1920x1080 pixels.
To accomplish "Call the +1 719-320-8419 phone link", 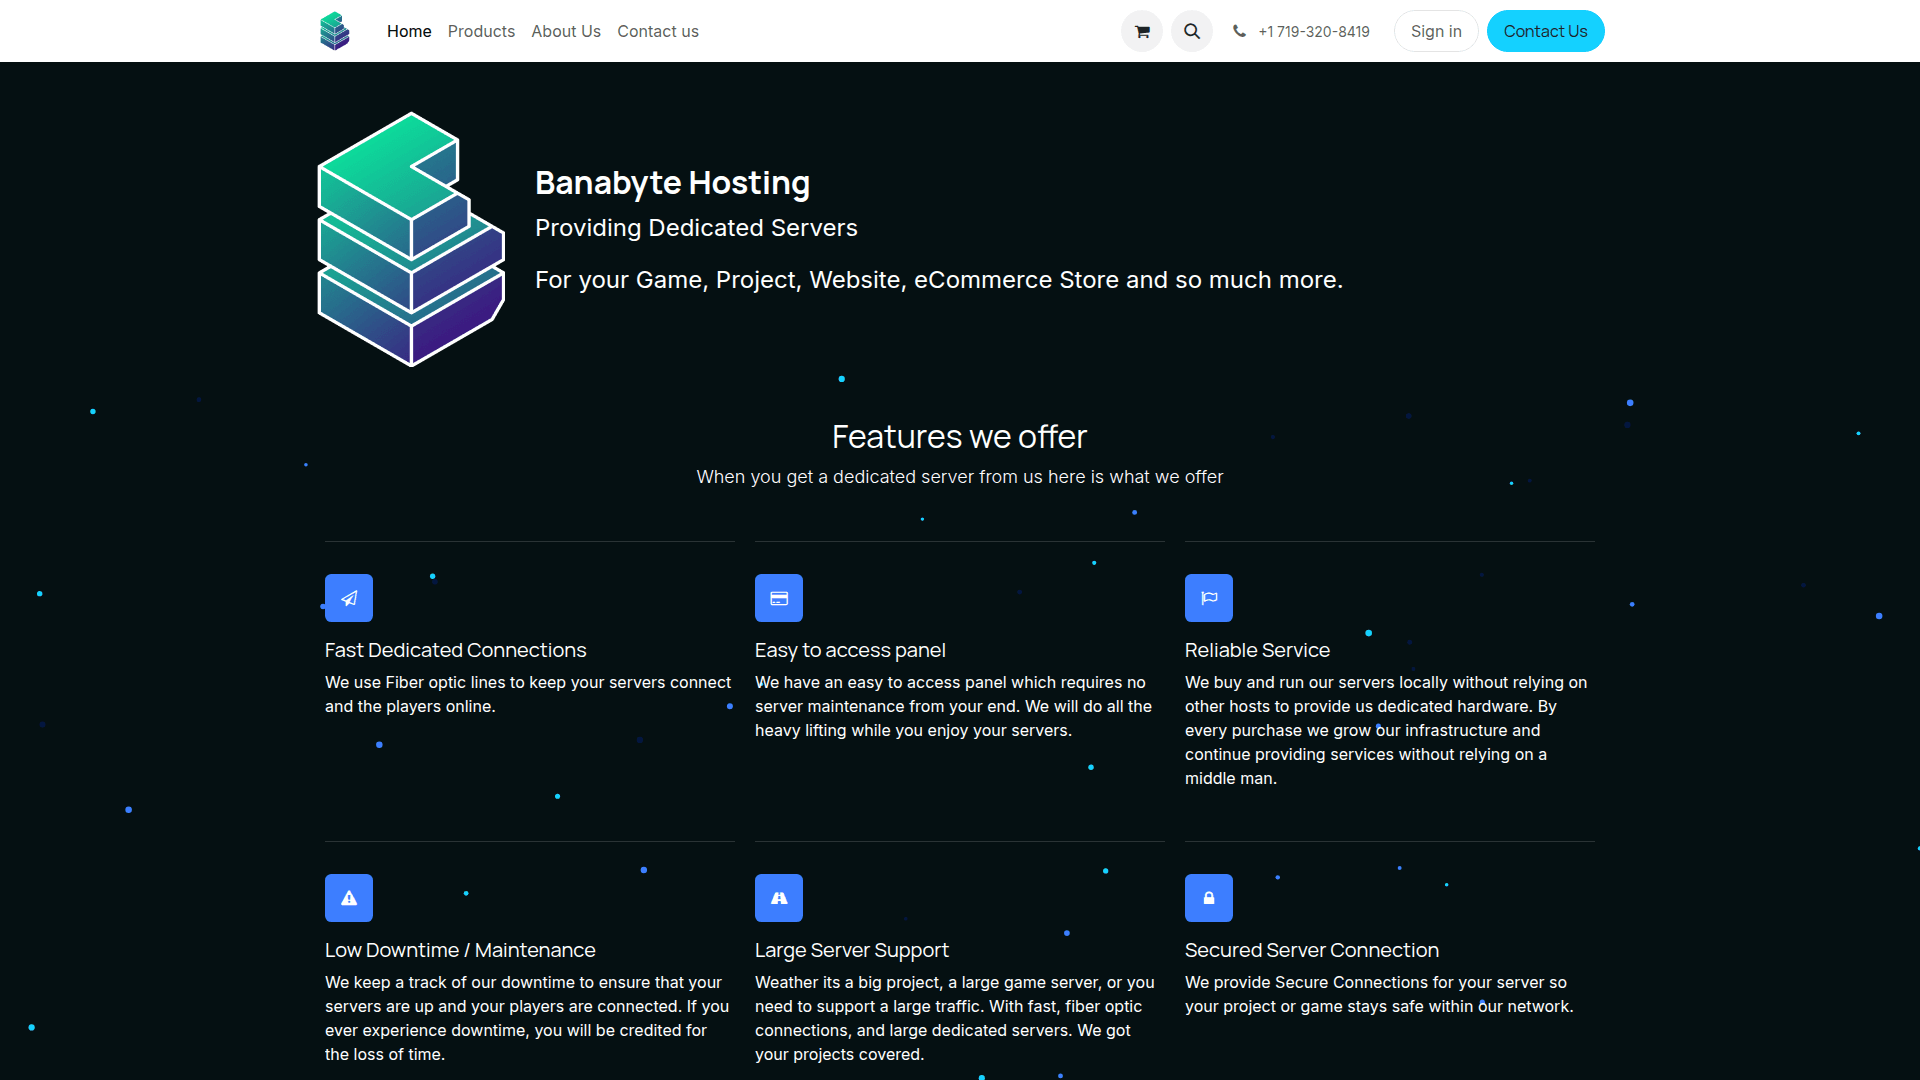I will click(x=1314, y=31).
